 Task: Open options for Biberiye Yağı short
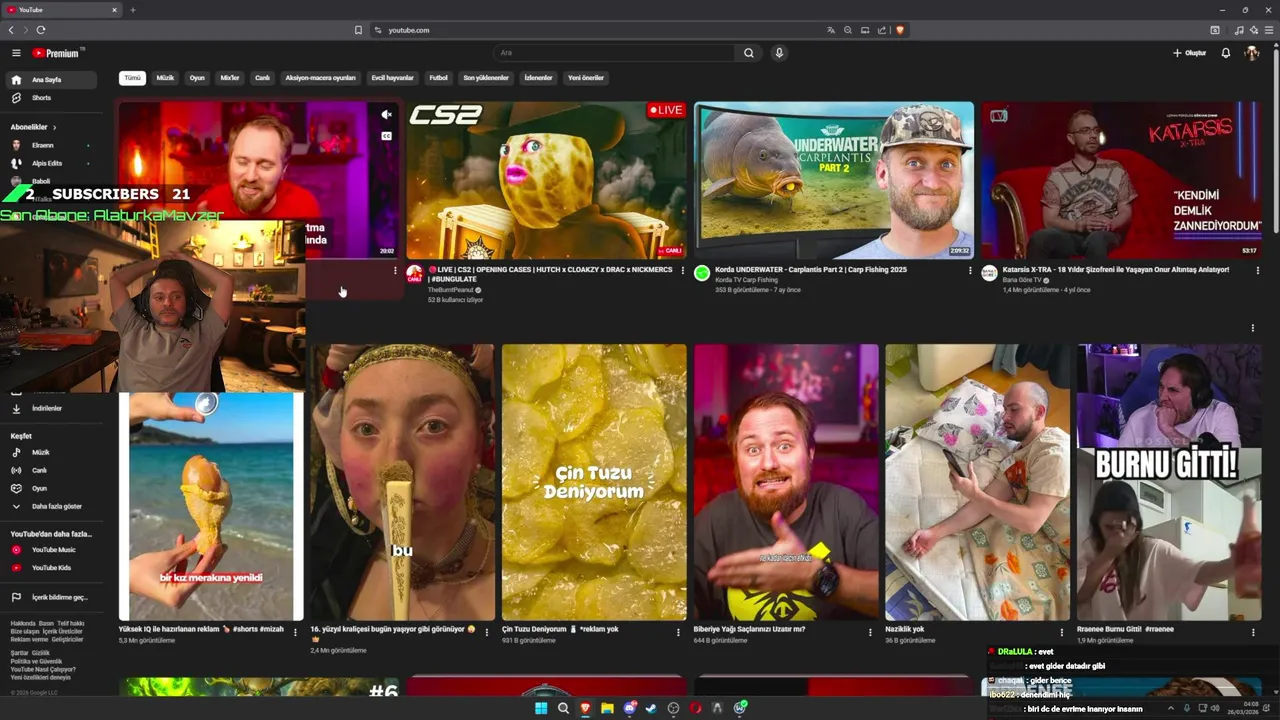point(870,632)
